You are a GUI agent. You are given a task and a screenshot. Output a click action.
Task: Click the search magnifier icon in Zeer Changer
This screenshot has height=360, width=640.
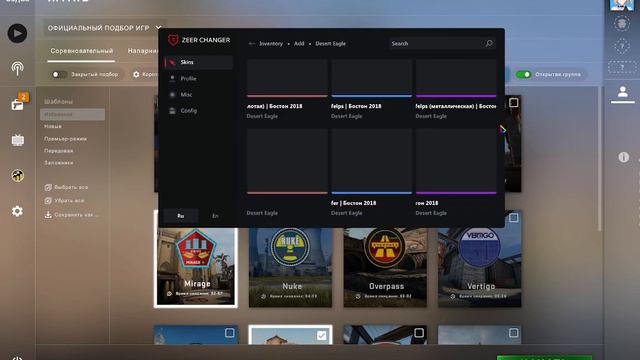(x=489, y=43)
